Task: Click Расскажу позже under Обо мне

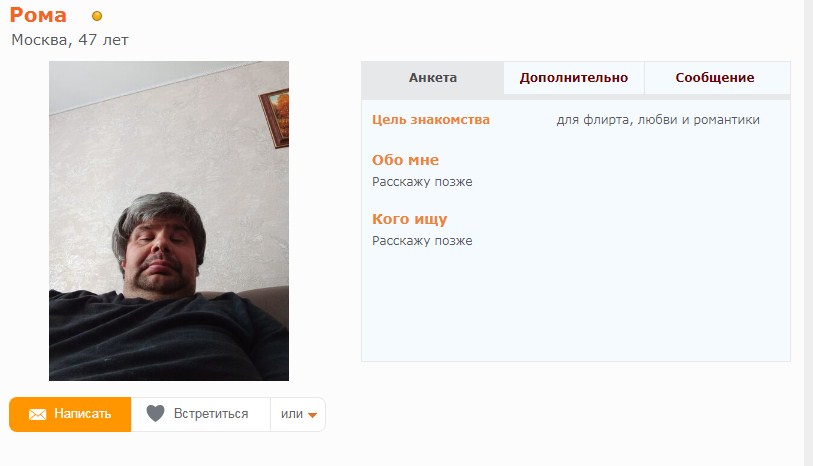Action: 422,182
